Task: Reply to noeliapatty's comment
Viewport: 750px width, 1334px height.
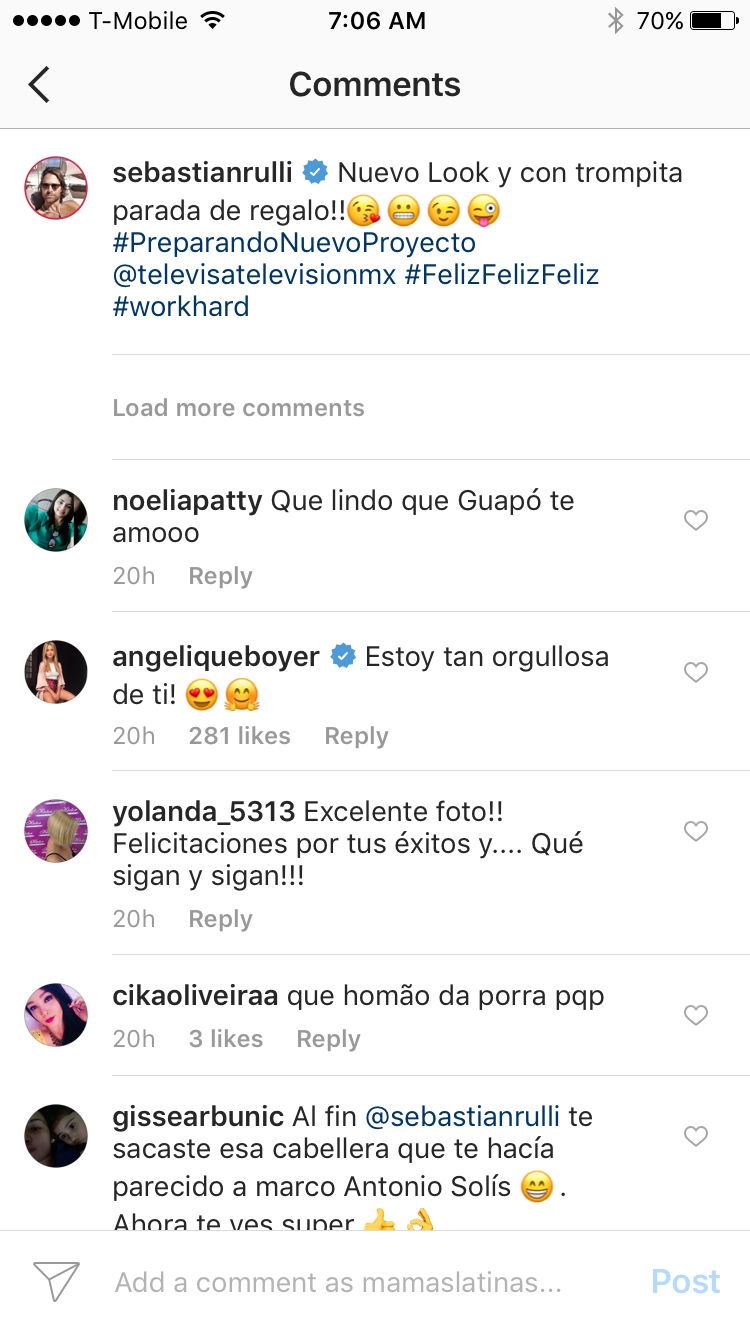Action: (220, 576)
